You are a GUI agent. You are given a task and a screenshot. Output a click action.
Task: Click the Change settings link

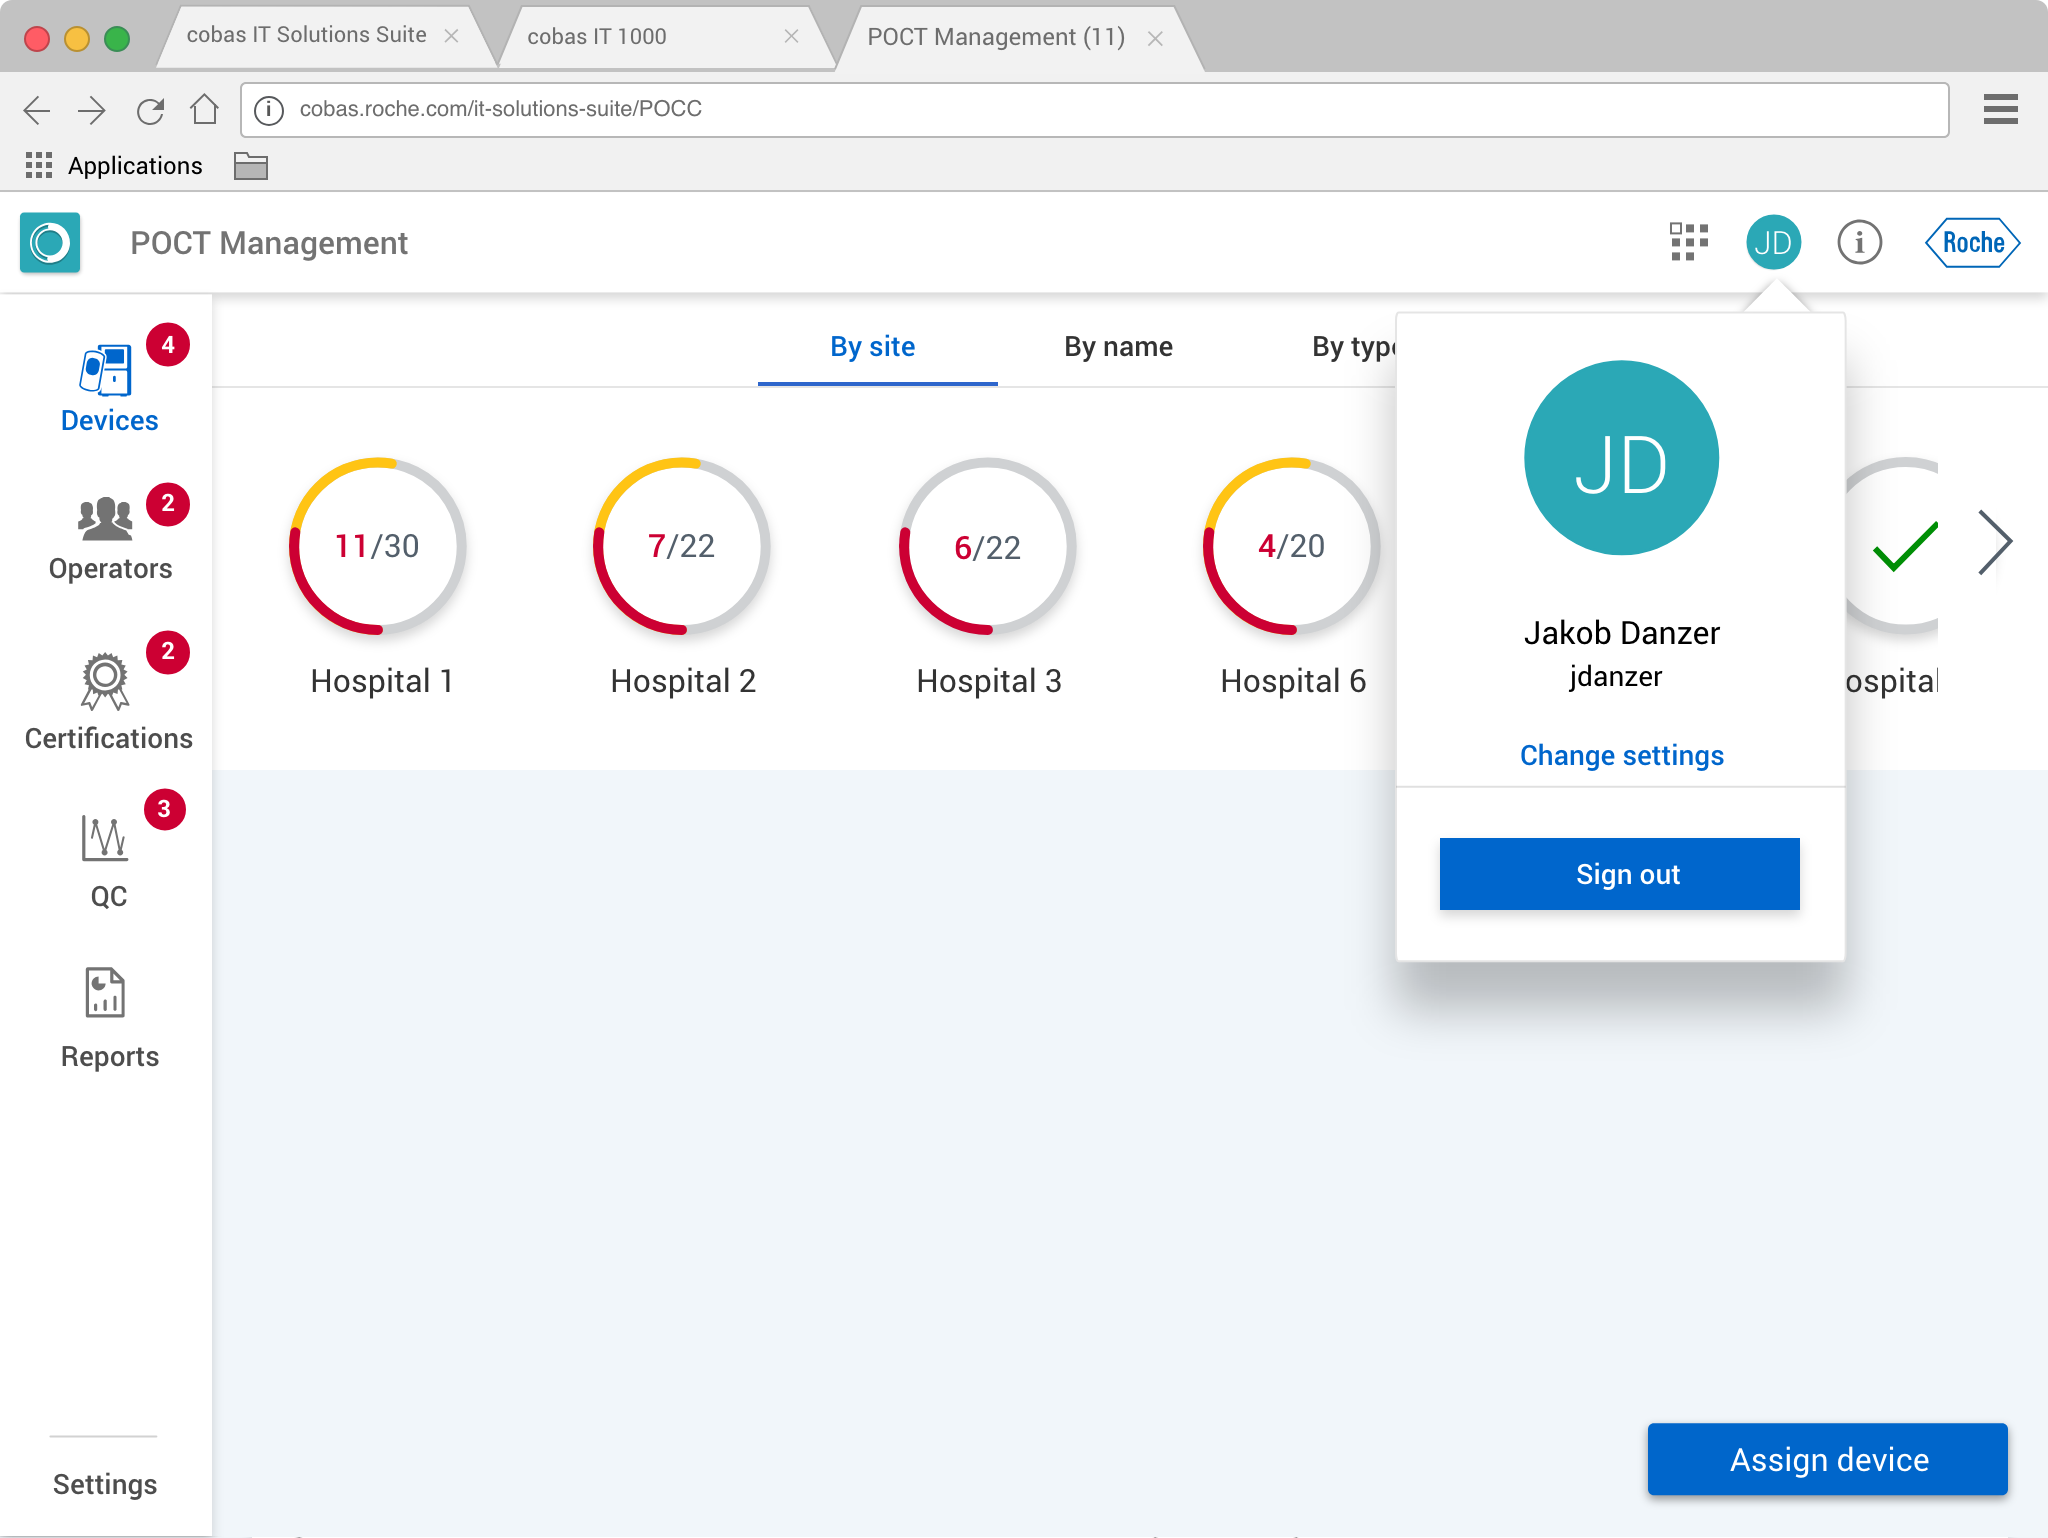(1621, 755)
